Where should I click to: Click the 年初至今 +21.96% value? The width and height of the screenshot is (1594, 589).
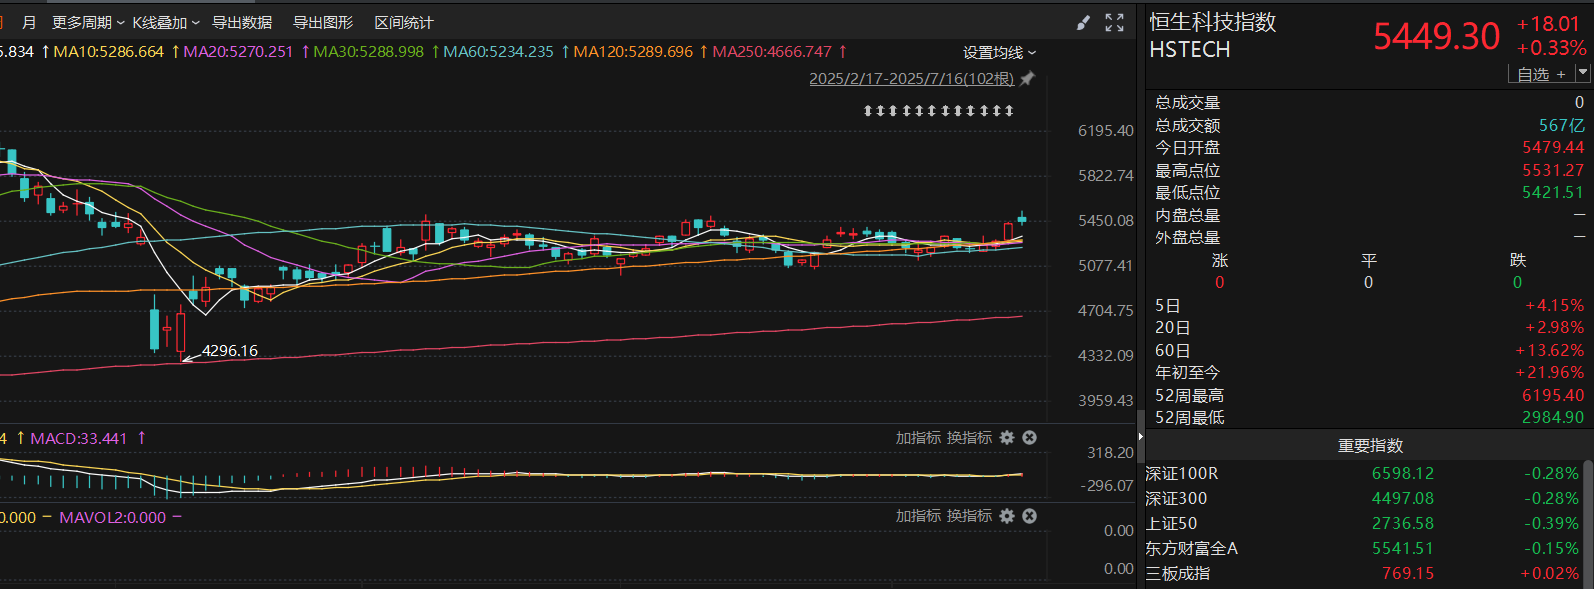point(1549,372)
